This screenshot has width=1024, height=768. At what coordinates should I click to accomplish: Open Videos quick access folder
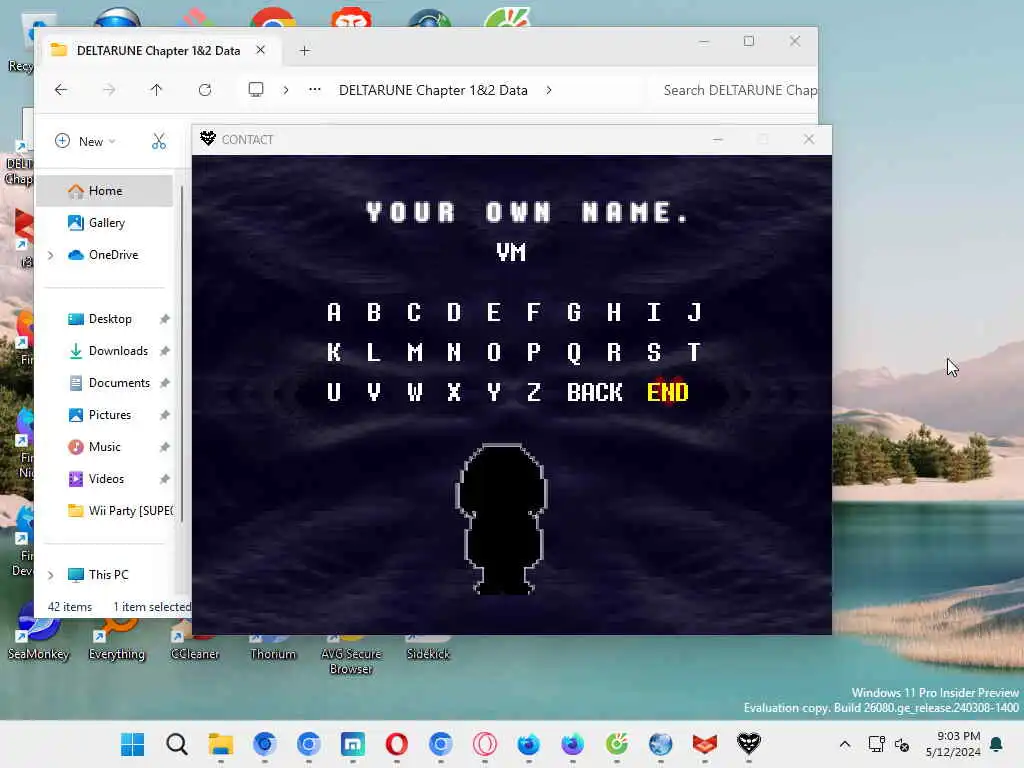(105, 479)
